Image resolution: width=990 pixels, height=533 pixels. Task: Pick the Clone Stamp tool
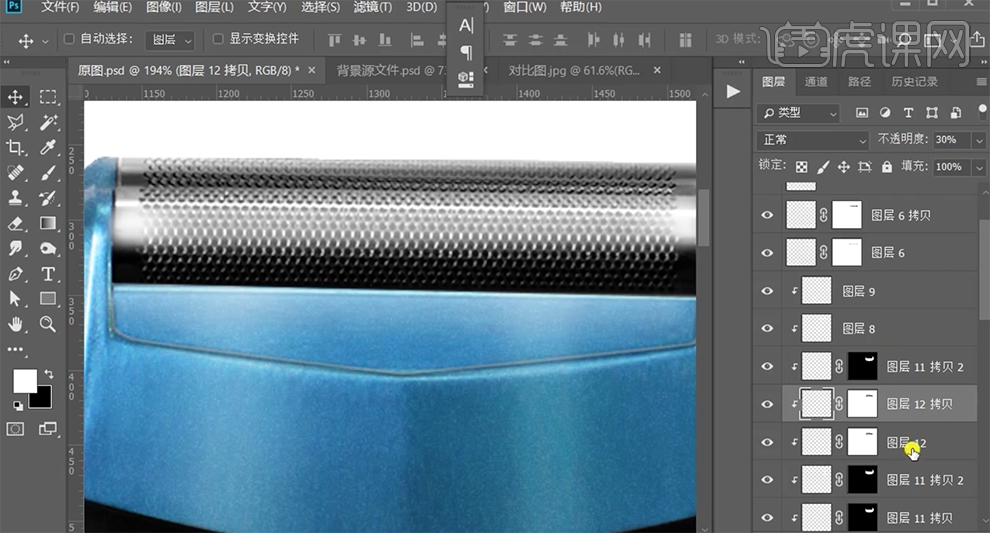pos(15,198)
